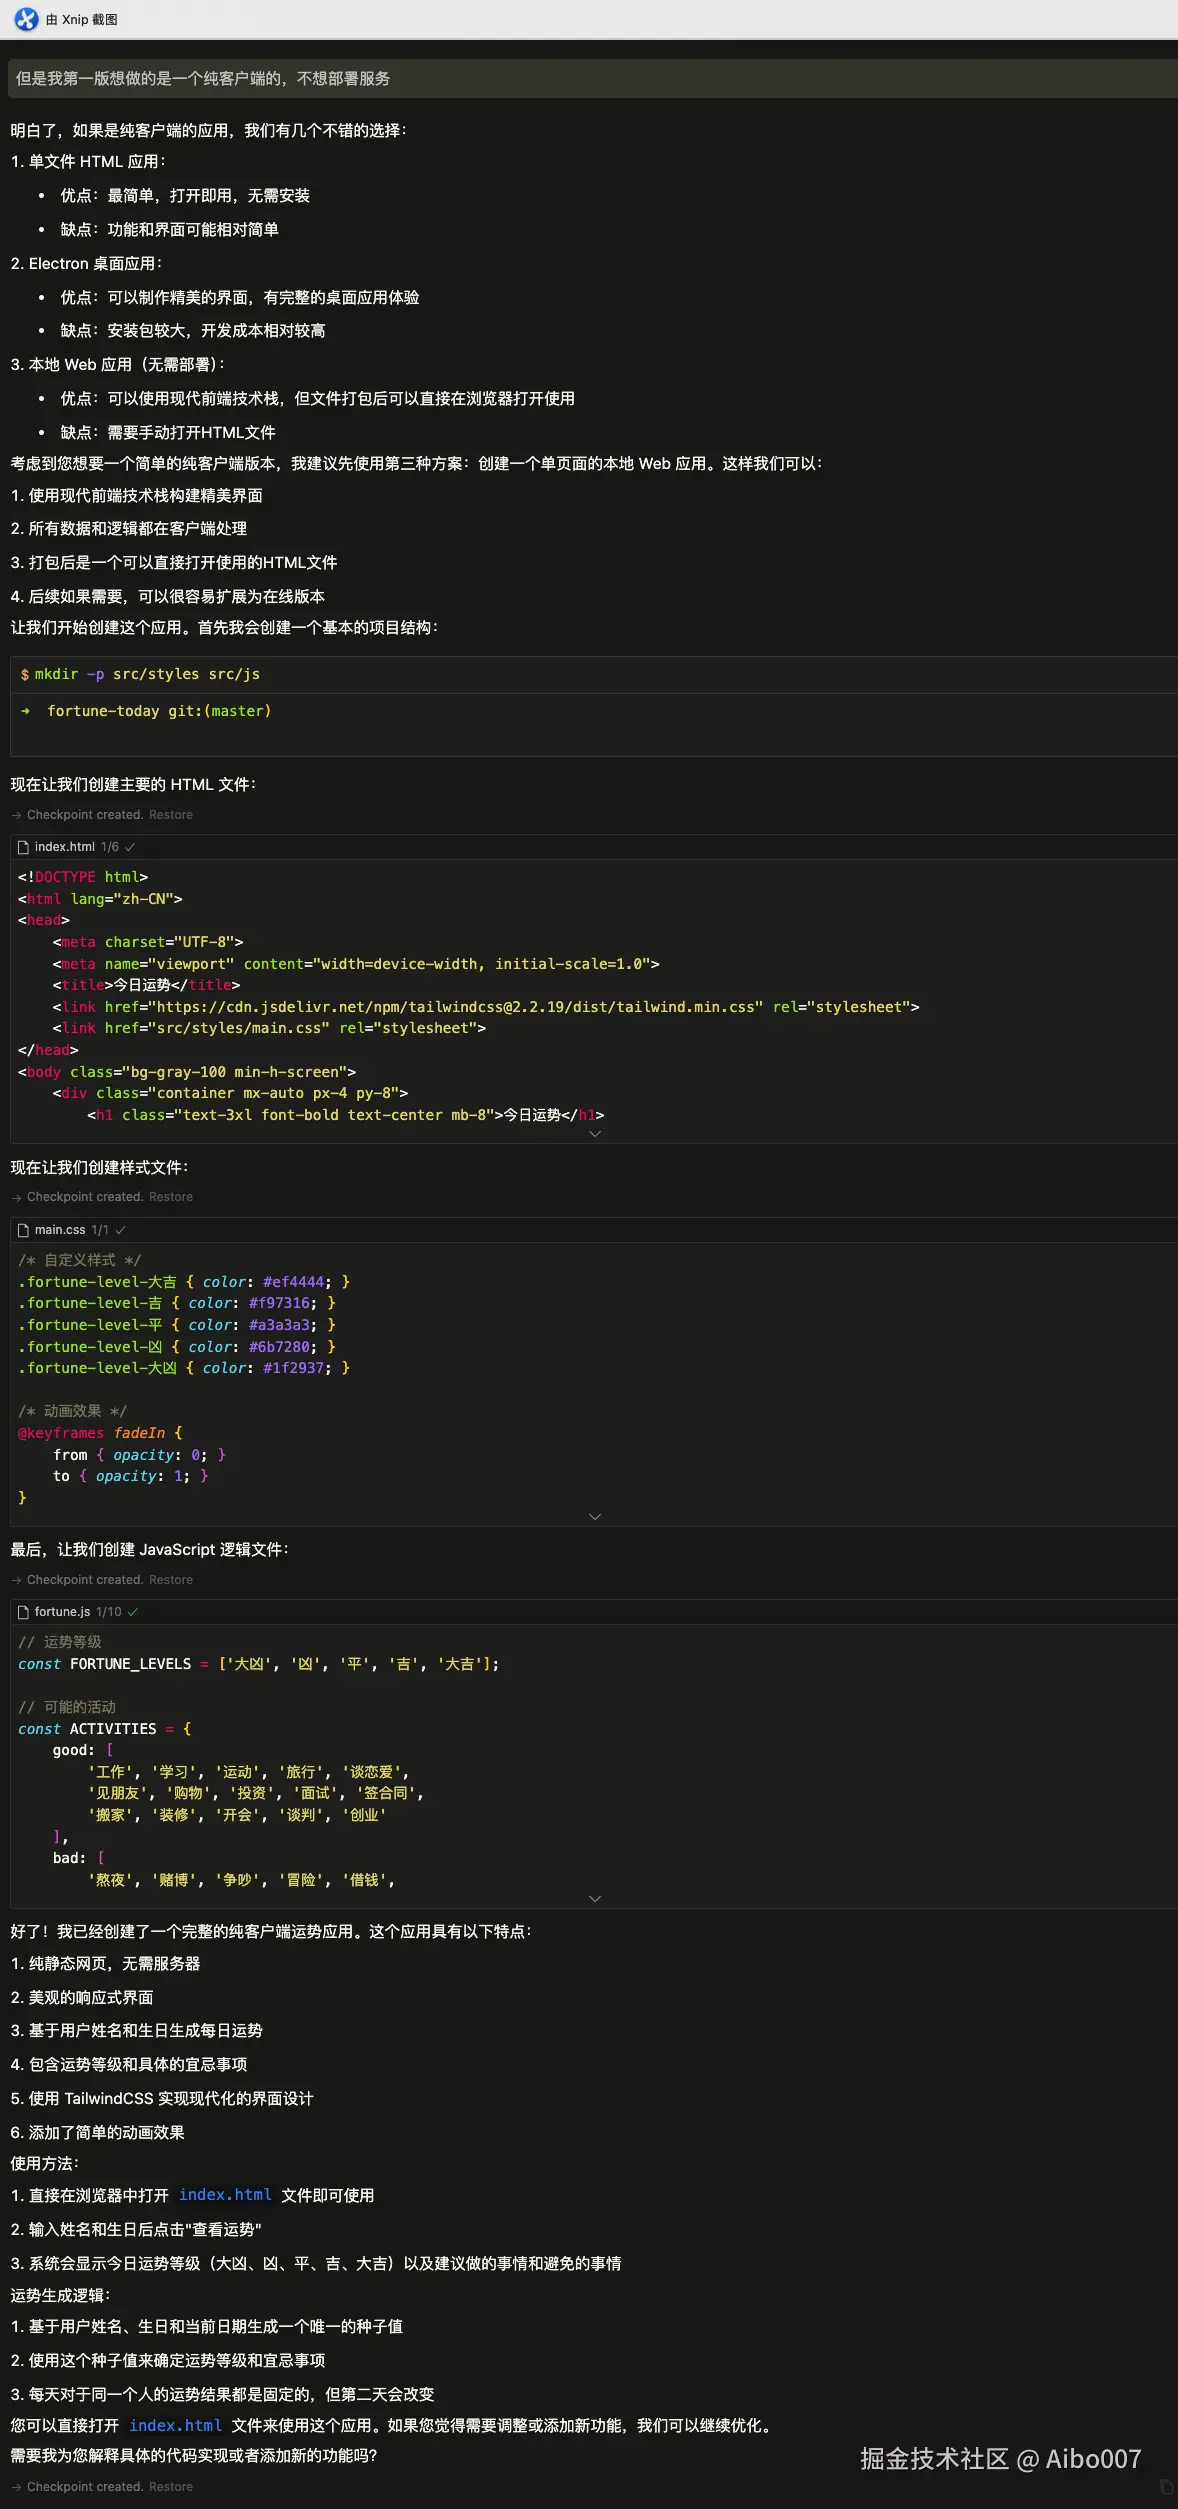
Task: Click the heading '2. Electron 桌面应用'
Action: [x=86, y=264]
